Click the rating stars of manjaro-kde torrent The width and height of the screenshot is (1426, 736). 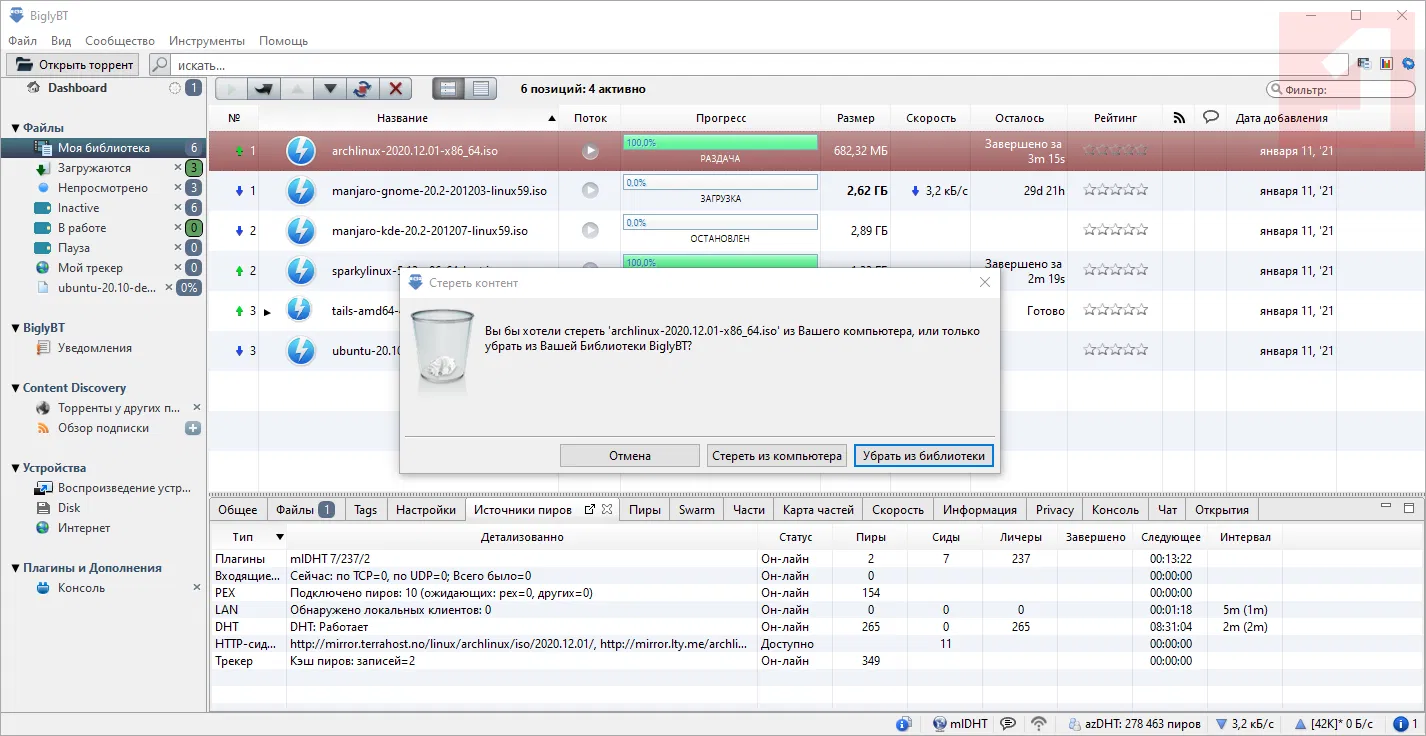coord(1116,230)
